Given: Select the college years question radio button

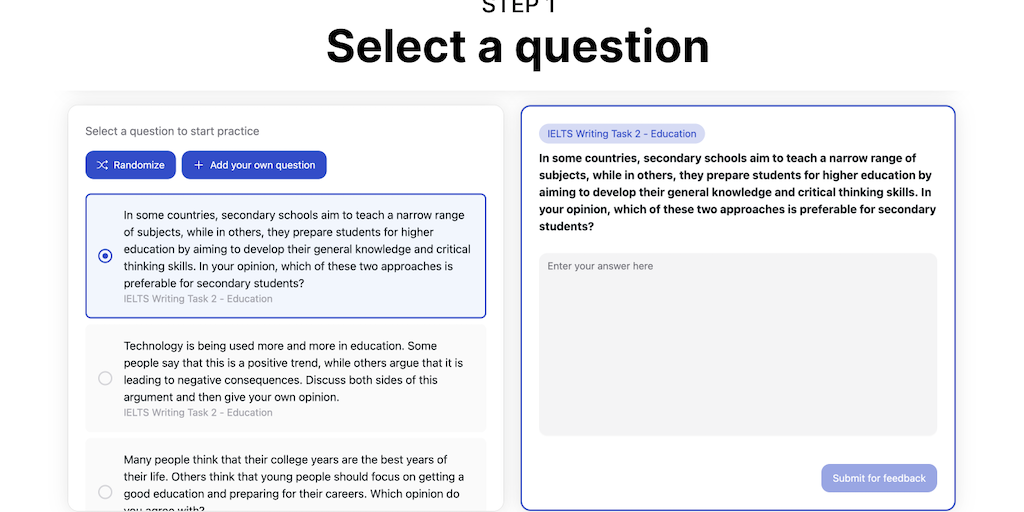Looking at the screenshot, I should tap(105, 491).
